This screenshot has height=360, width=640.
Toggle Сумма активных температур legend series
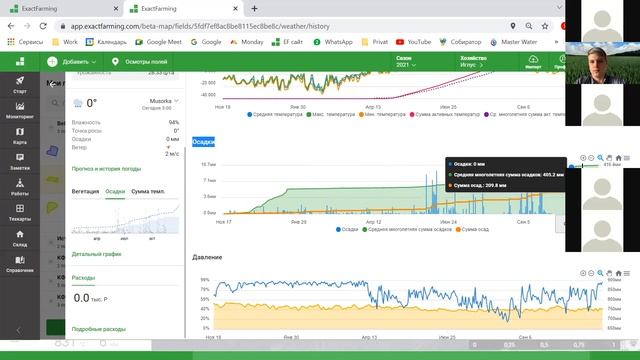pos(445,114)
